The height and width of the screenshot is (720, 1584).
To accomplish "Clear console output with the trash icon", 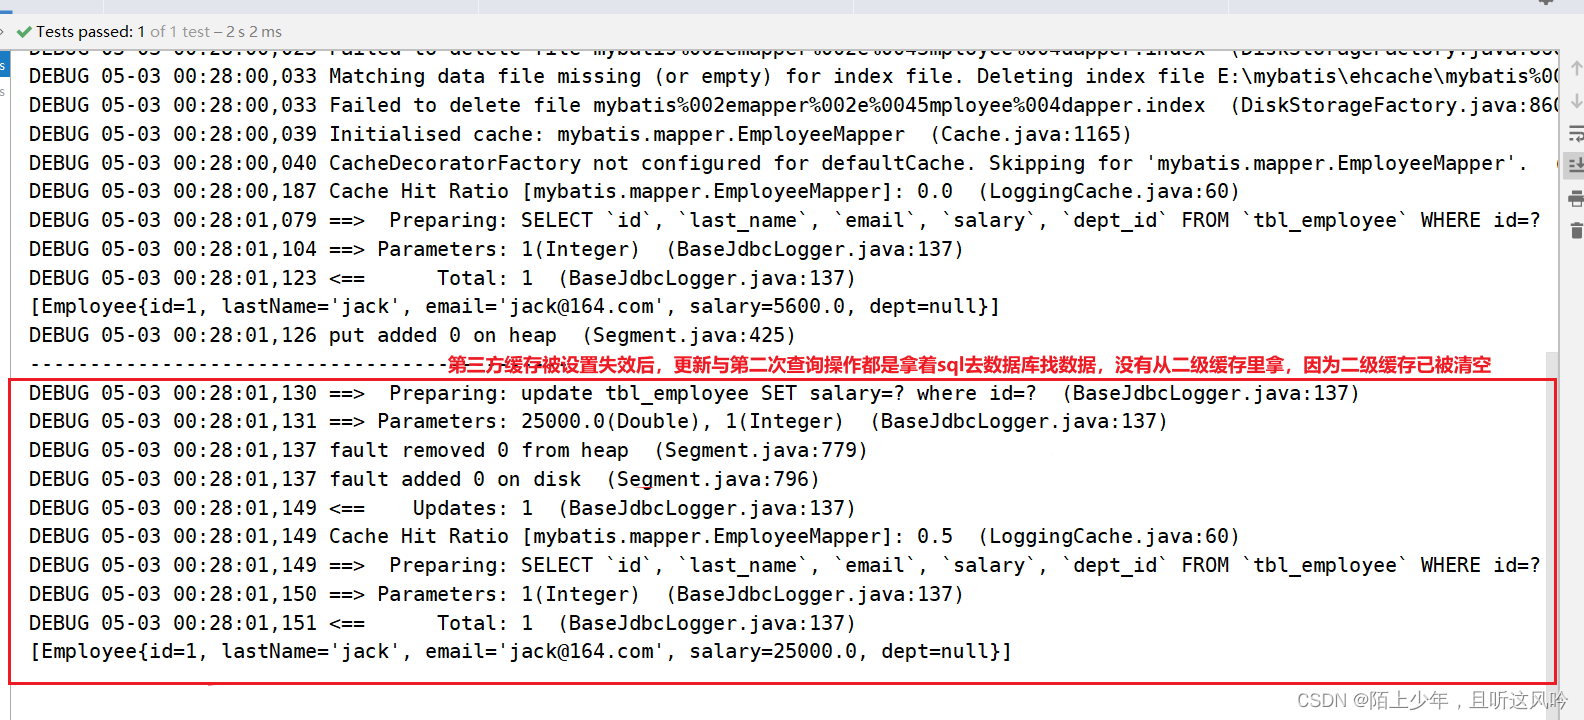I will (x=1576, y=231).
